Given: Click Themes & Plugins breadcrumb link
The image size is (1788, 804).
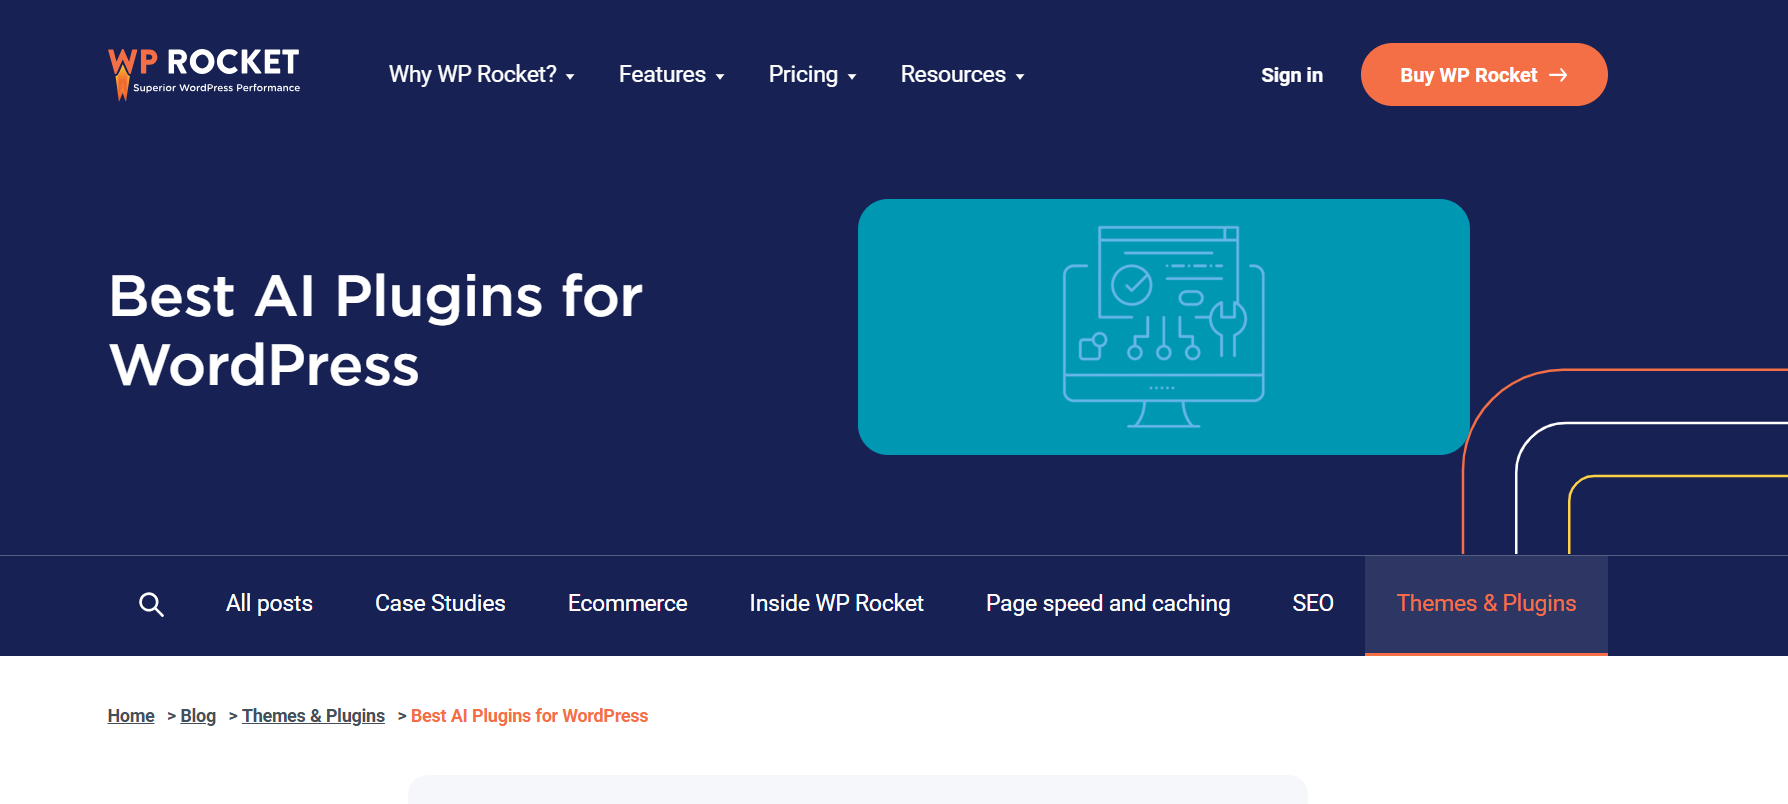Looking at the screenshot, I should [313, 716].
